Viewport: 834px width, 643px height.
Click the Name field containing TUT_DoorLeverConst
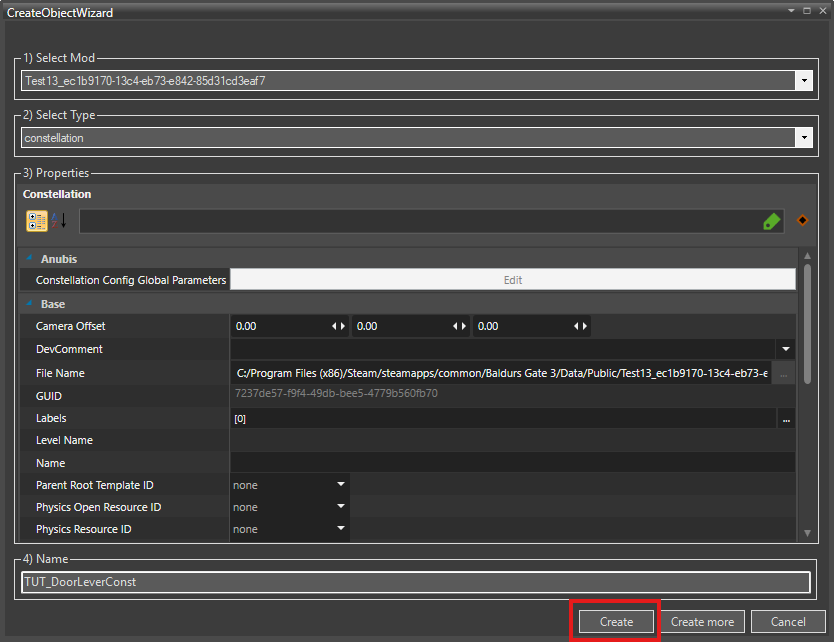click(416, 582)
